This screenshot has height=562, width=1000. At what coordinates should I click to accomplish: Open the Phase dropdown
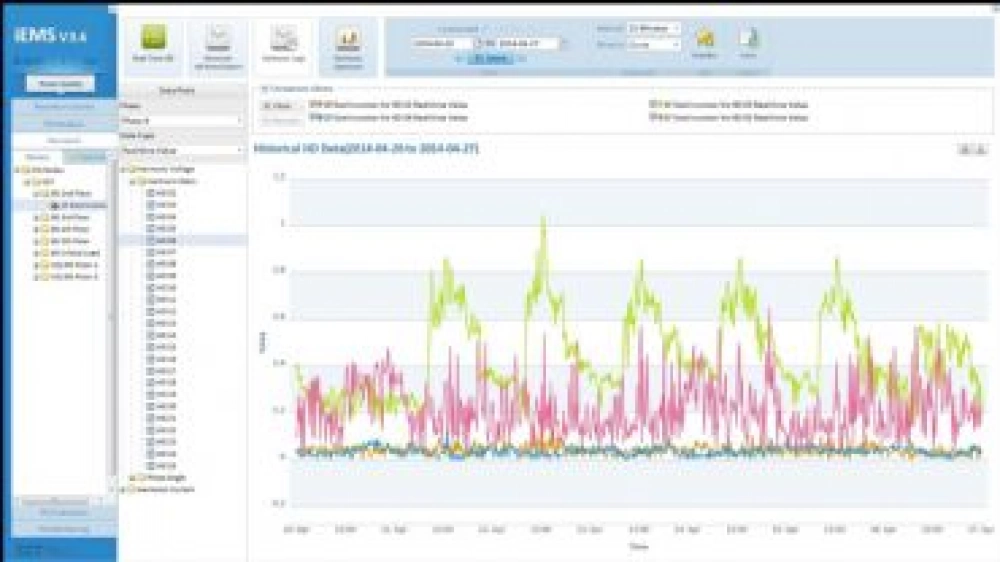[182, 120]
